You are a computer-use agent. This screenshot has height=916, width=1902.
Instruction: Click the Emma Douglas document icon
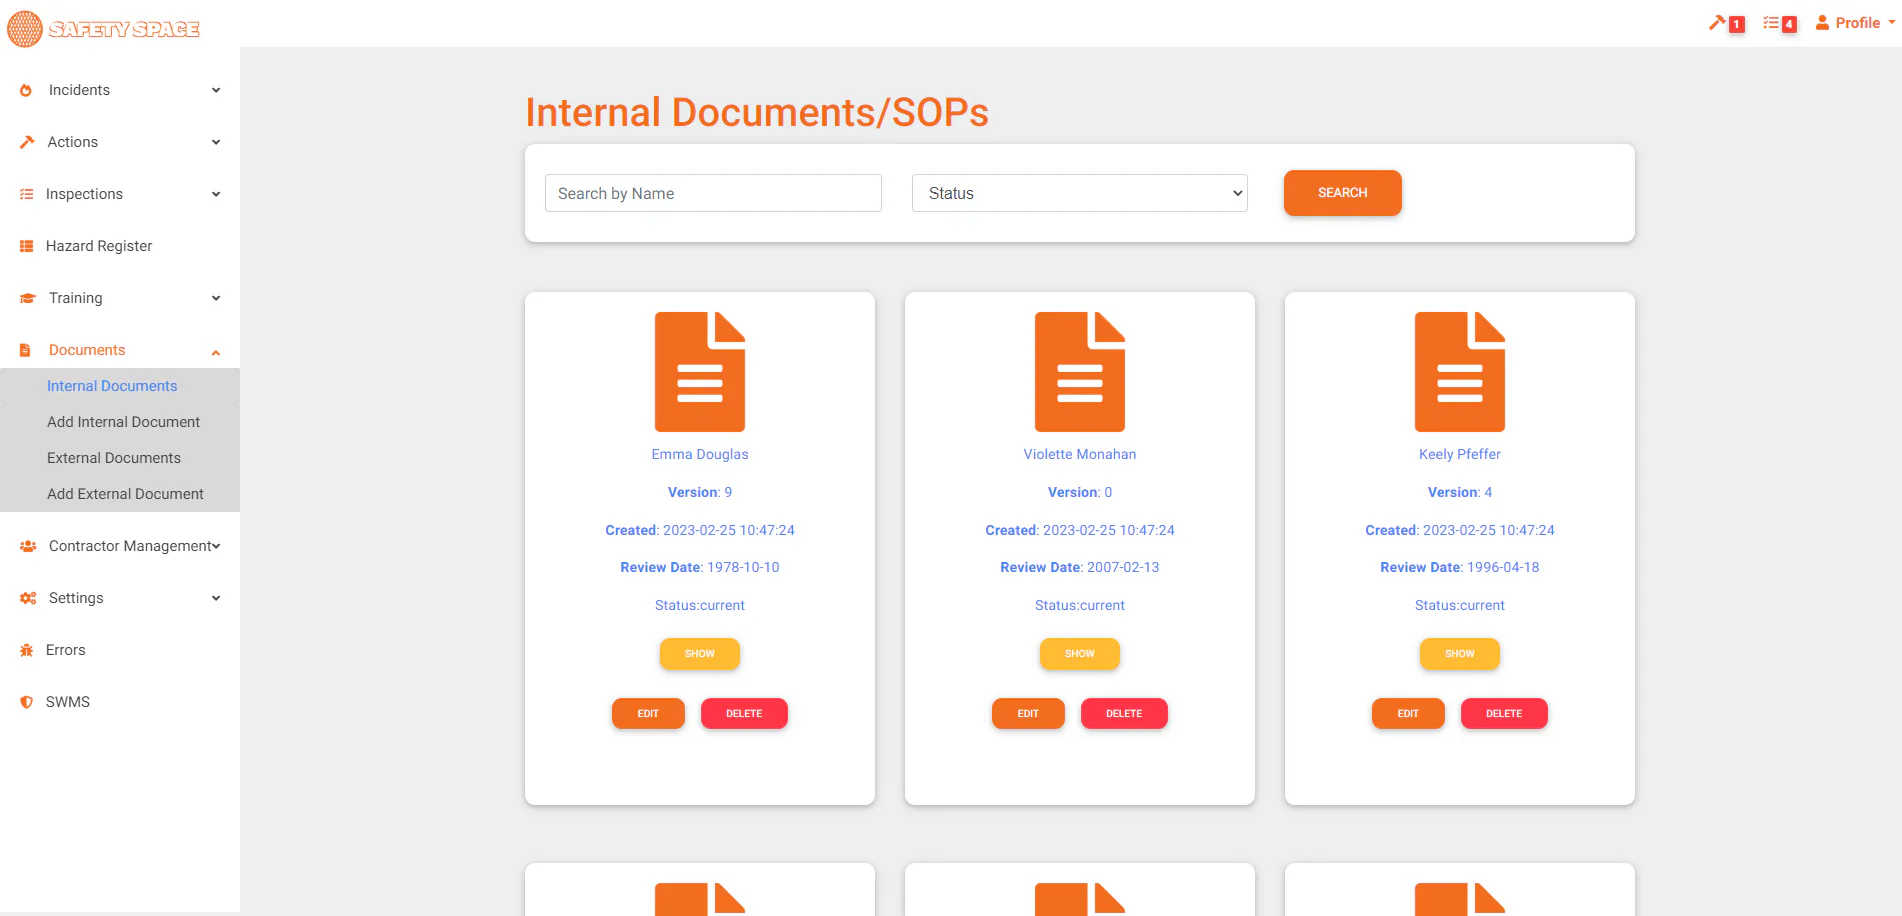tap(700, 372)
